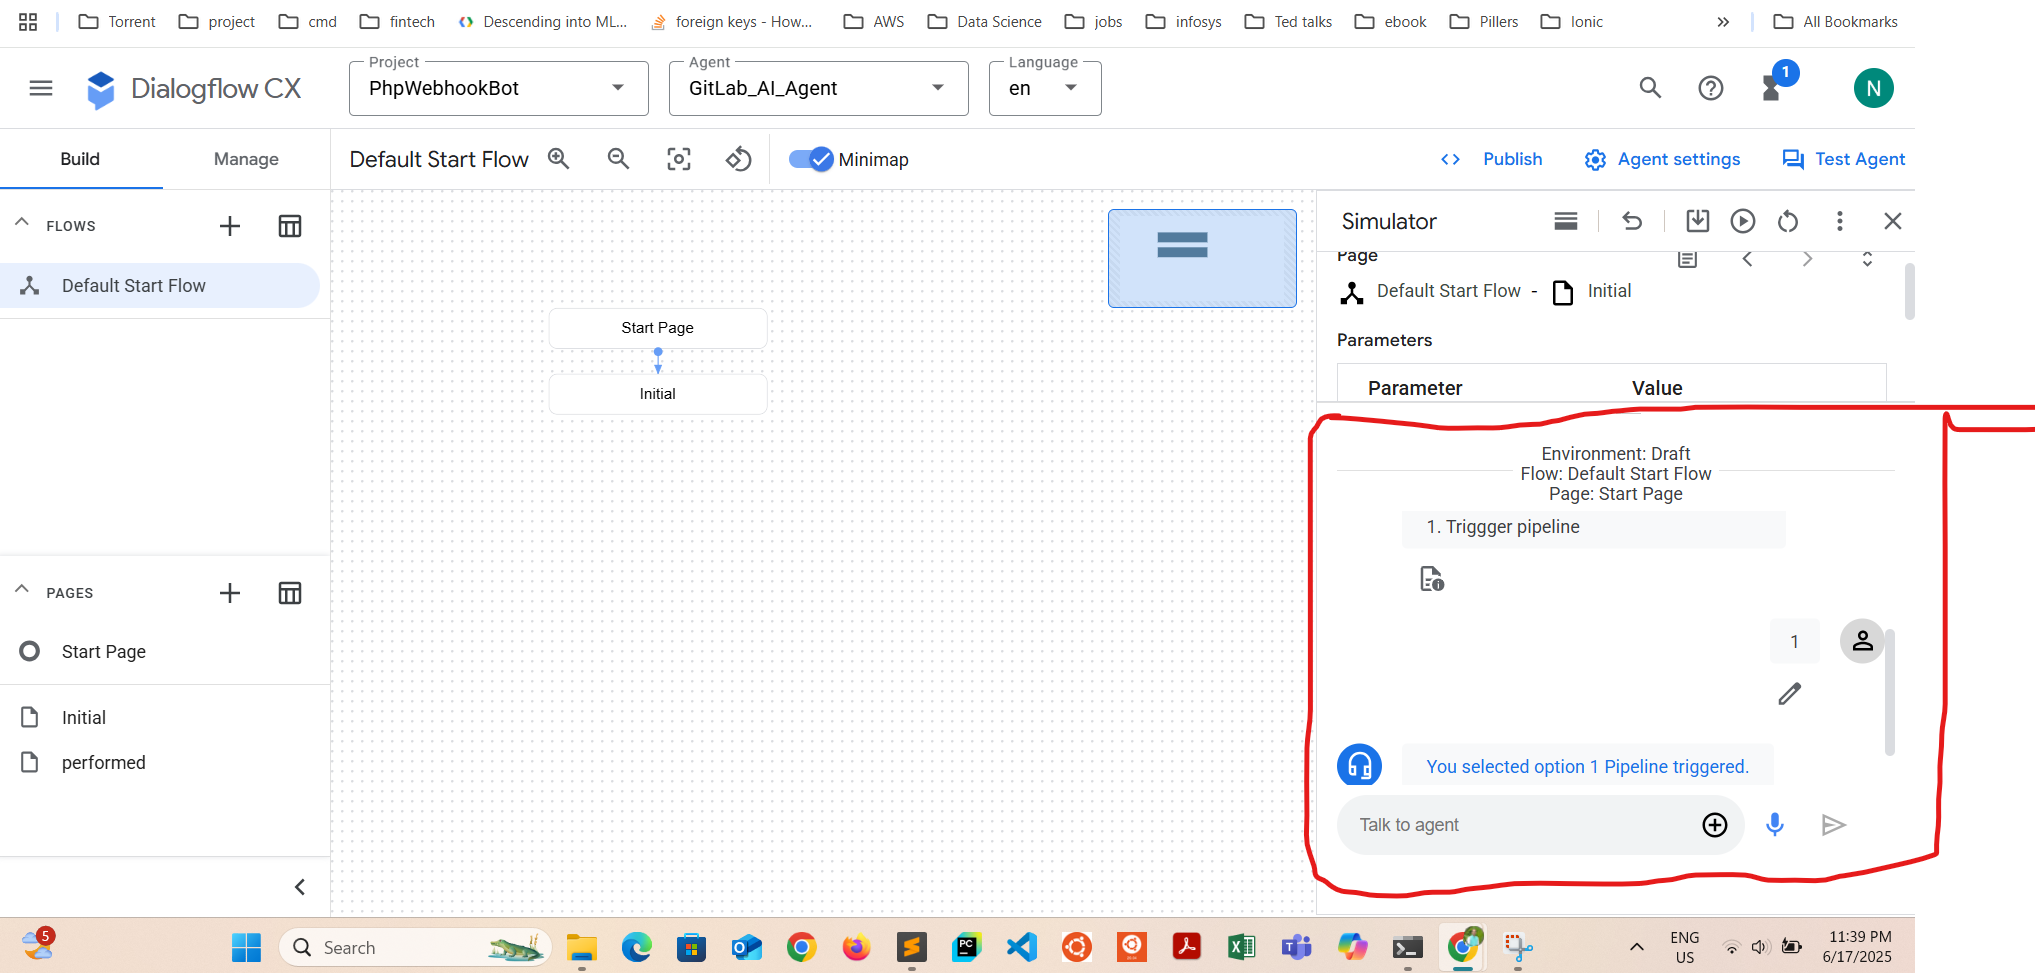This screenshot has height=973, width=2035.
Task: Go to next step with right chevron
Action: pos(1807,259)
